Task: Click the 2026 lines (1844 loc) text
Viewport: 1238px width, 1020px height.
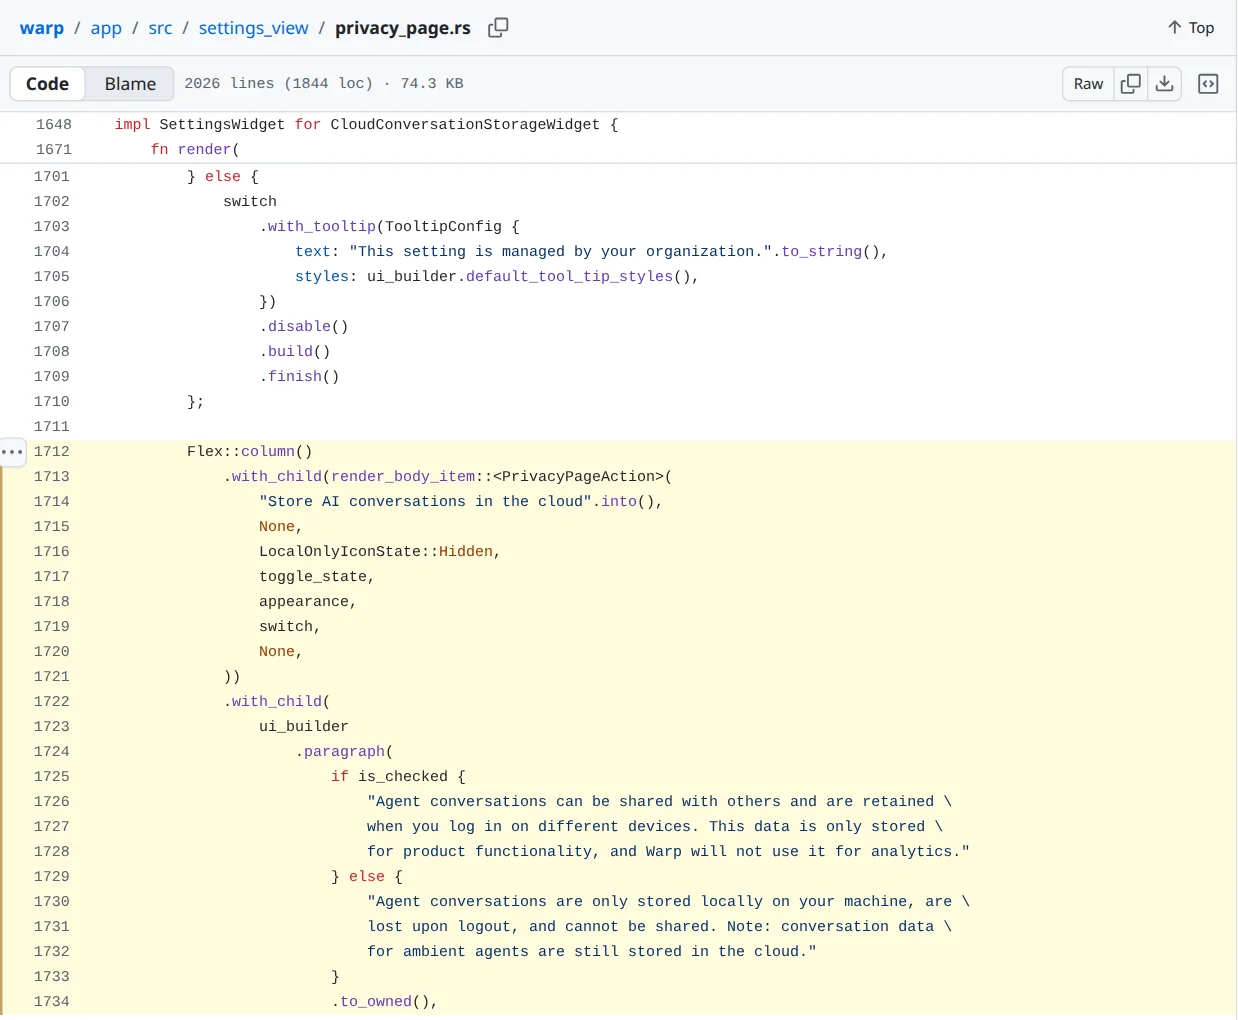Action: pos(278,84)
